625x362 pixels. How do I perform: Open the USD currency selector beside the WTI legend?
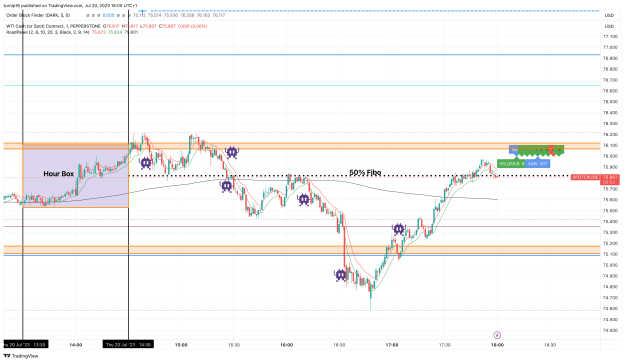click(609, 26)
